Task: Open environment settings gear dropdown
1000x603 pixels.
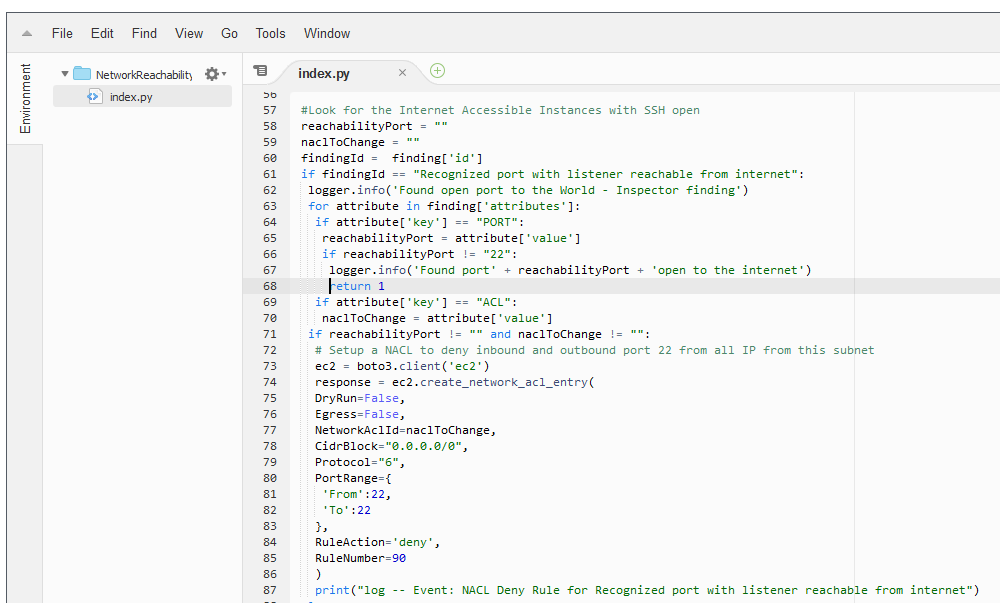Action: 215,74
